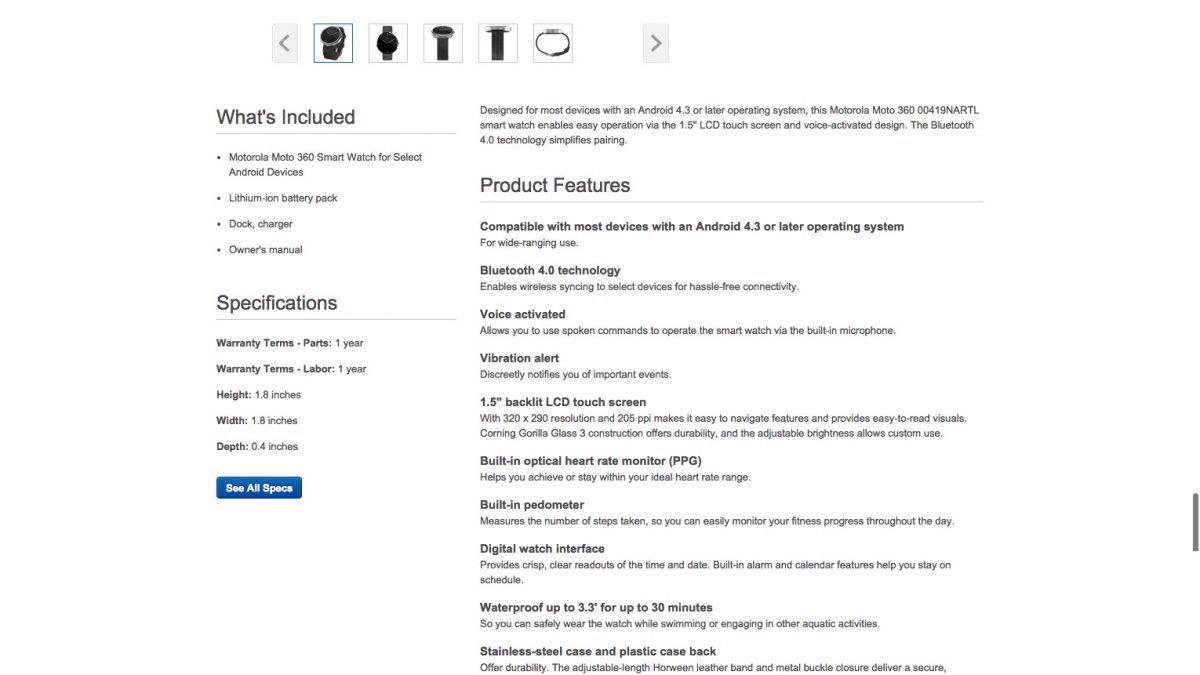The height and width of the screenshot is (675, 1200).
Task: Click the Lithium-ion battery pack list item
Action: coord(283,198)
